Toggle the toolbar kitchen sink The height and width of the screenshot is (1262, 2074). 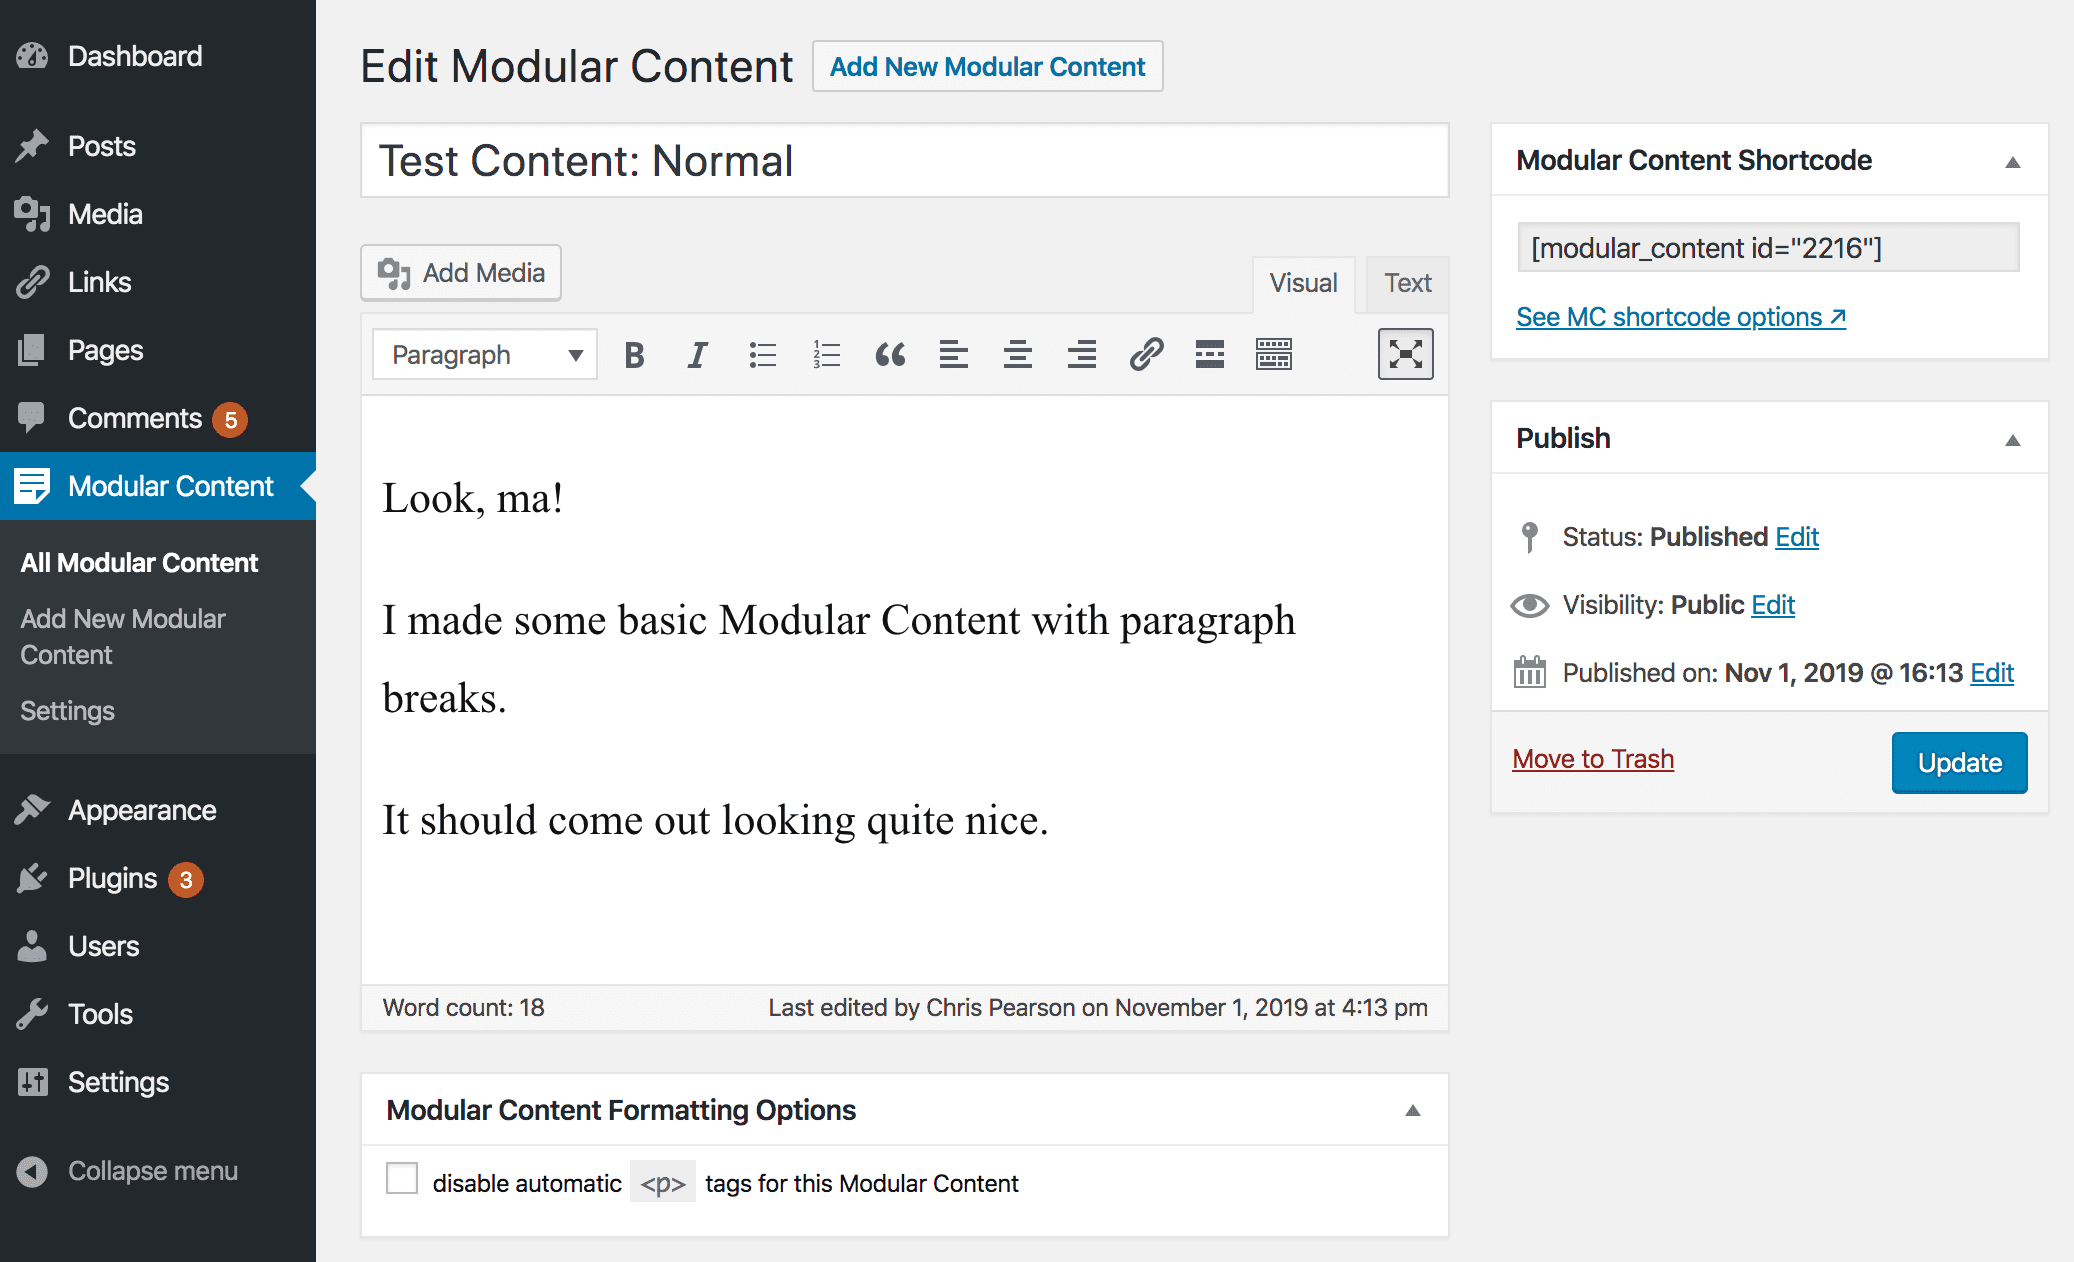[1274, 355]
